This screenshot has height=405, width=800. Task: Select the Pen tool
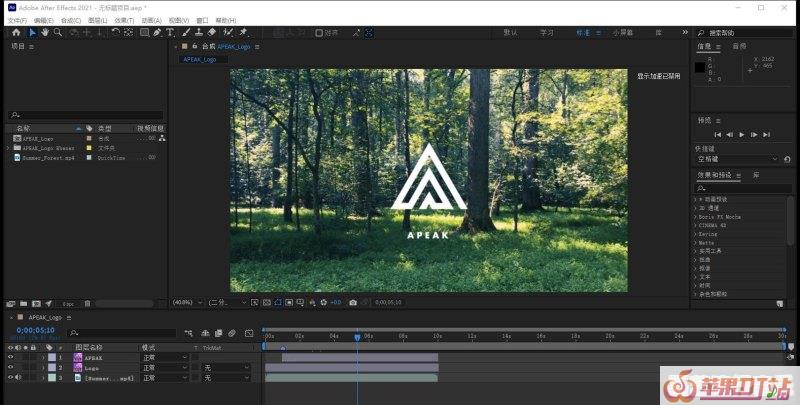click(x=157, y=32)
